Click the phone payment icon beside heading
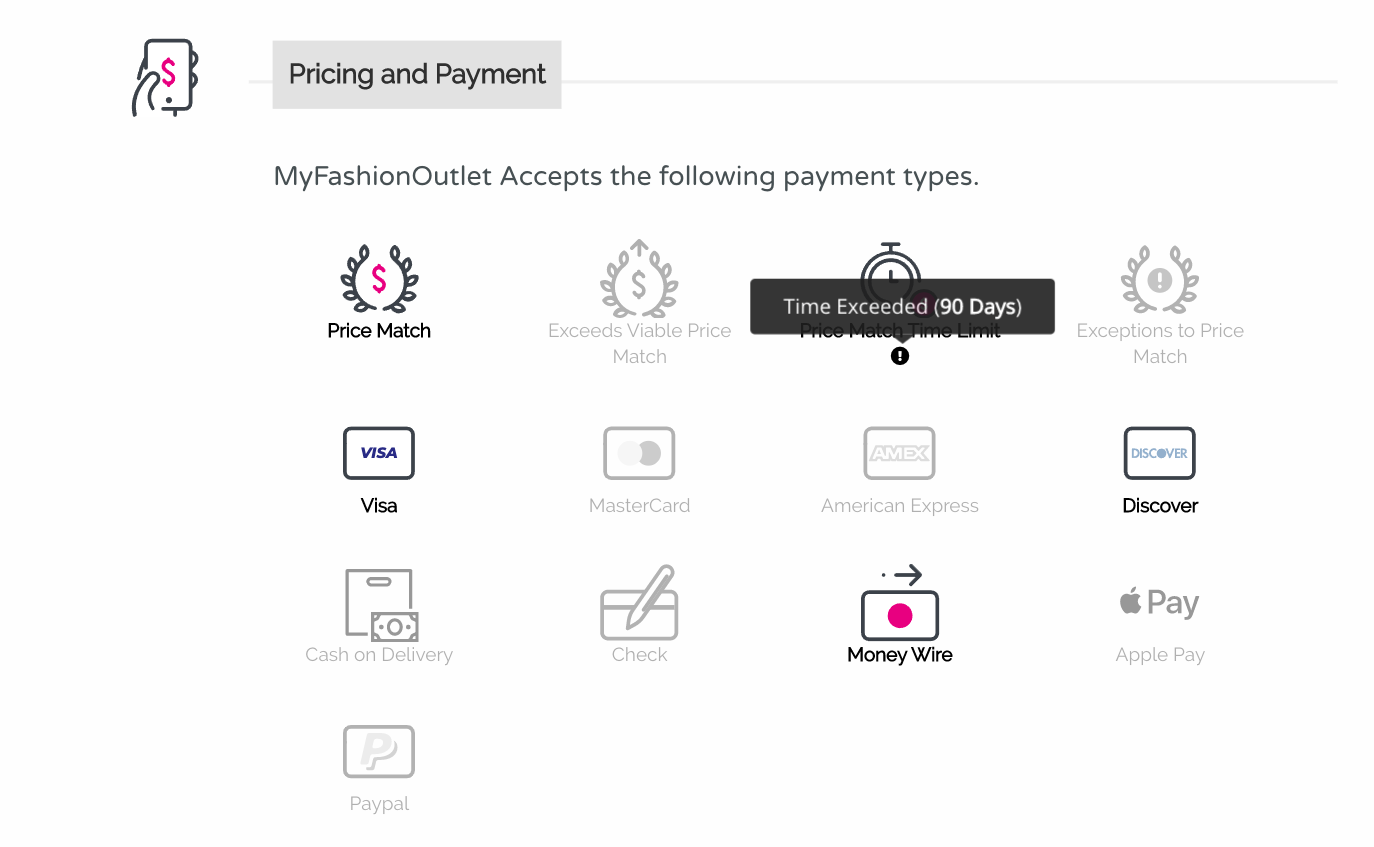This screenshot has width=1374, height=847. click(166, 77)
